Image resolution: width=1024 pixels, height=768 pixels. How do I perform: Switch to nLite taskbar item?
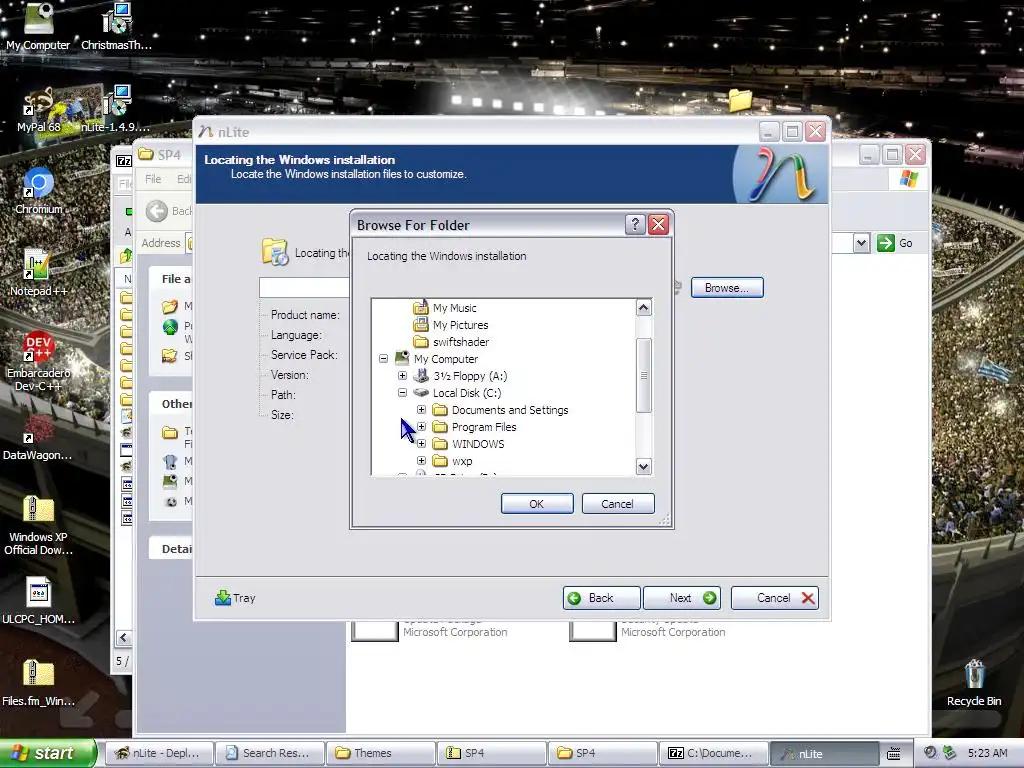point(824,753)
